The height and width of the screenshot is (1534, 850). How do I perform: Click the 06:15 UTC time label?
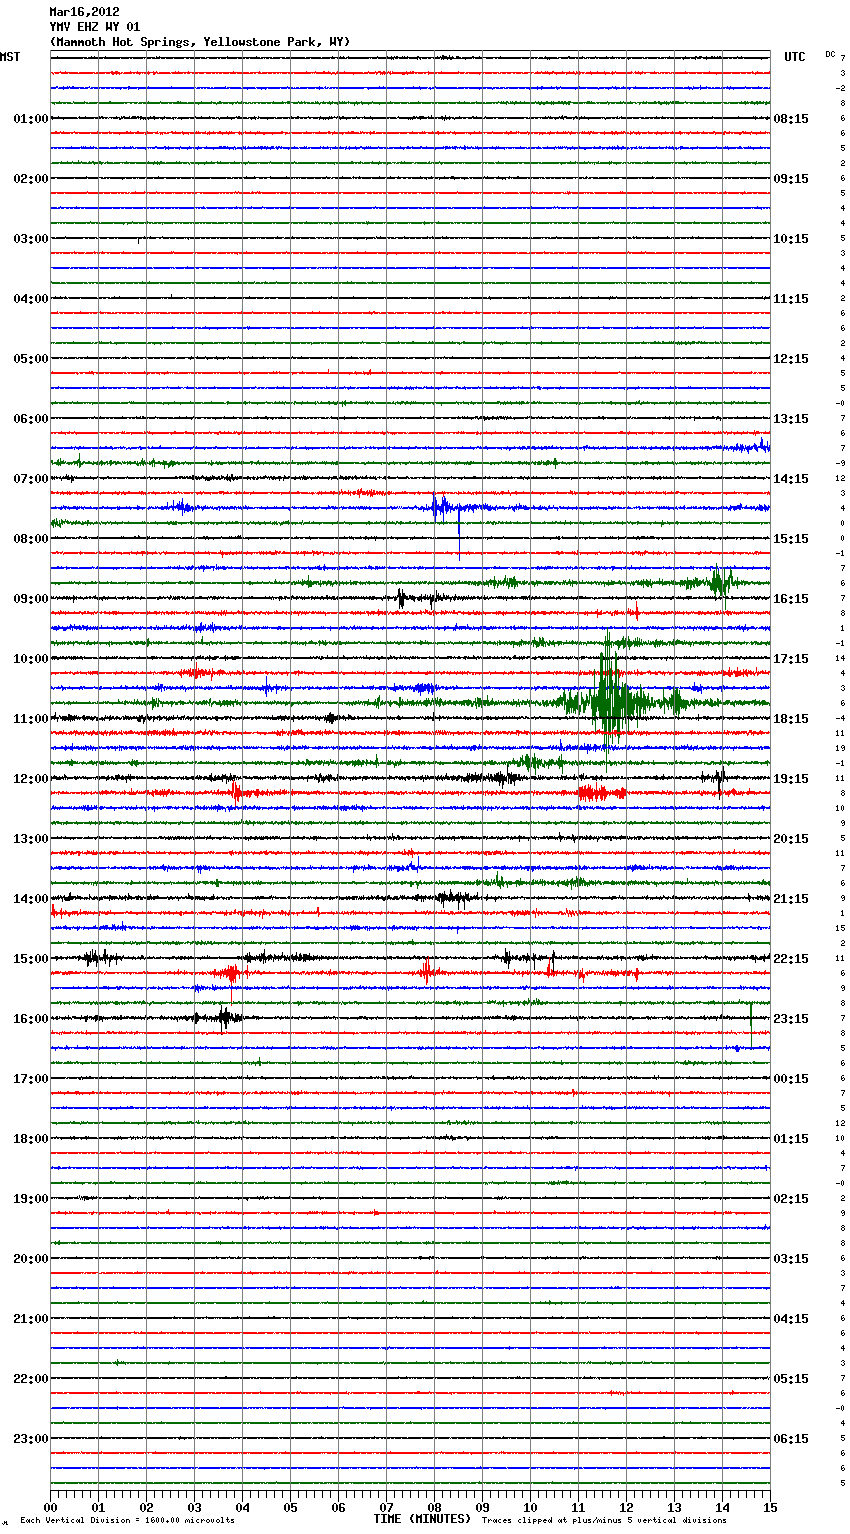coord(791,1439)
